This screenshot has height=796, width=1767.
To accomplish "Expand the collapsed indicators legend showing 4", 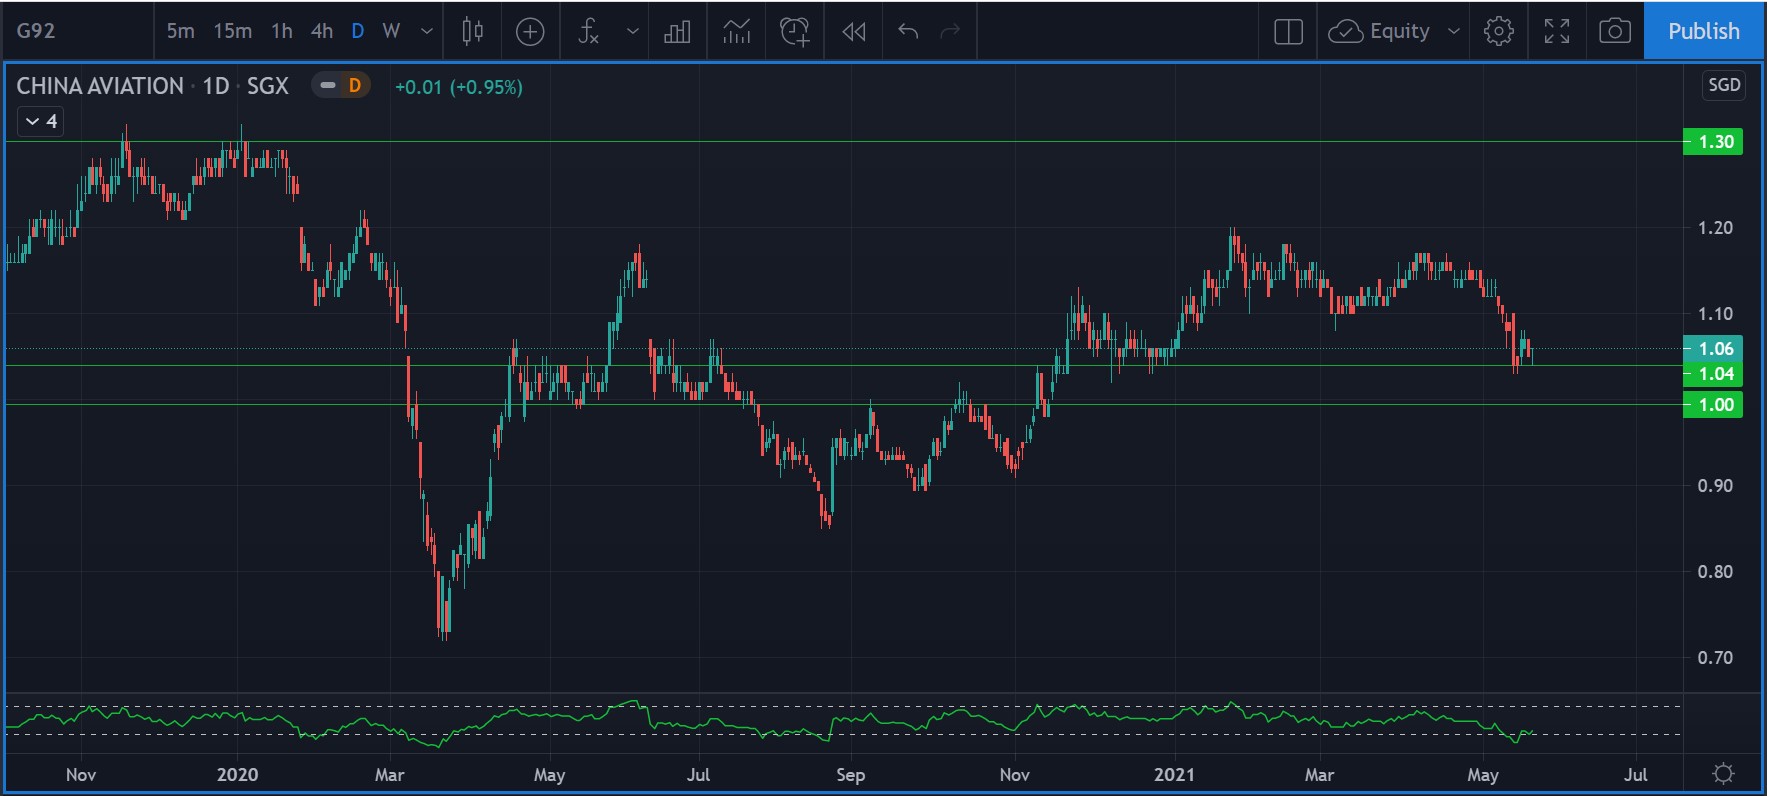I will click(41, 121).
